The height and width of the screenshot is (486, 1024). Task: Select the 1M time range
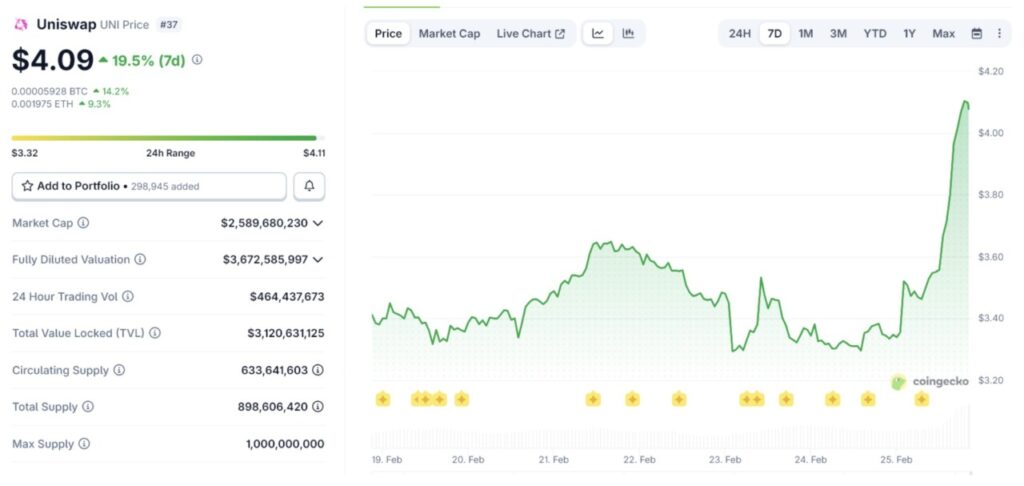pos(805,34)
